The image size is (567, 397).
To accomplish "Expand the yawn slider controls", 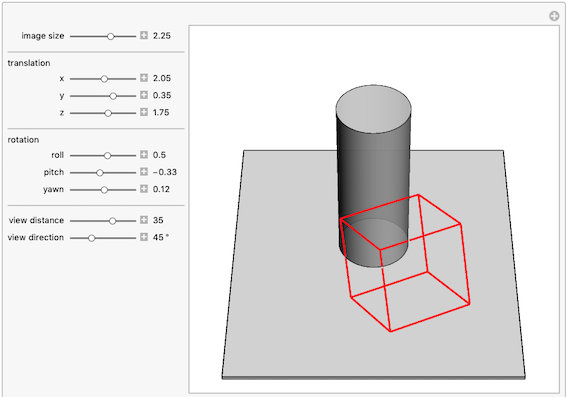I will click(144, 189).
